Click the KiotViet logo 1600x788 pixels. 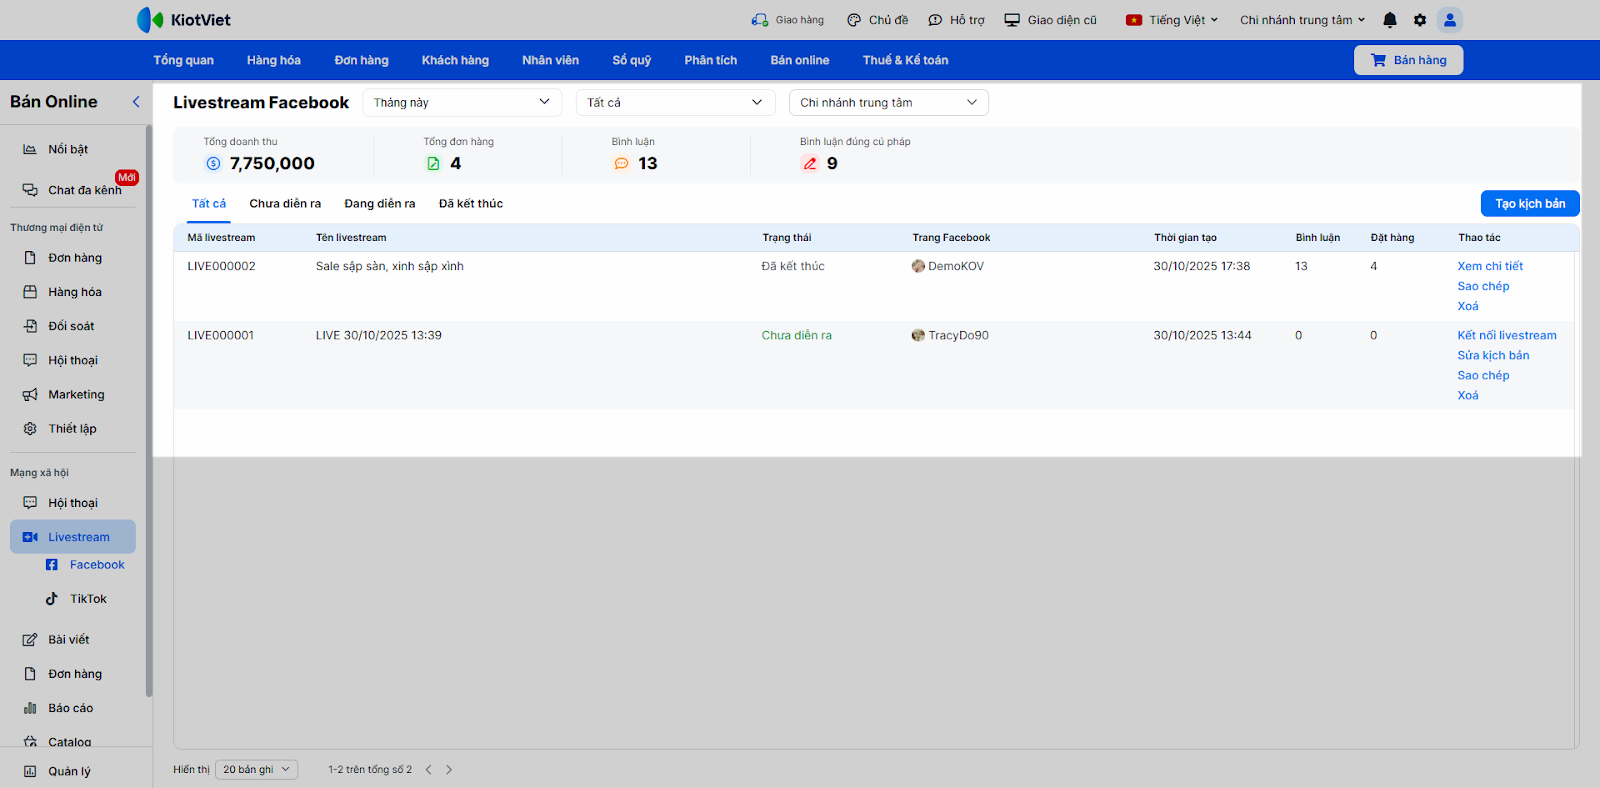point(184,20)
